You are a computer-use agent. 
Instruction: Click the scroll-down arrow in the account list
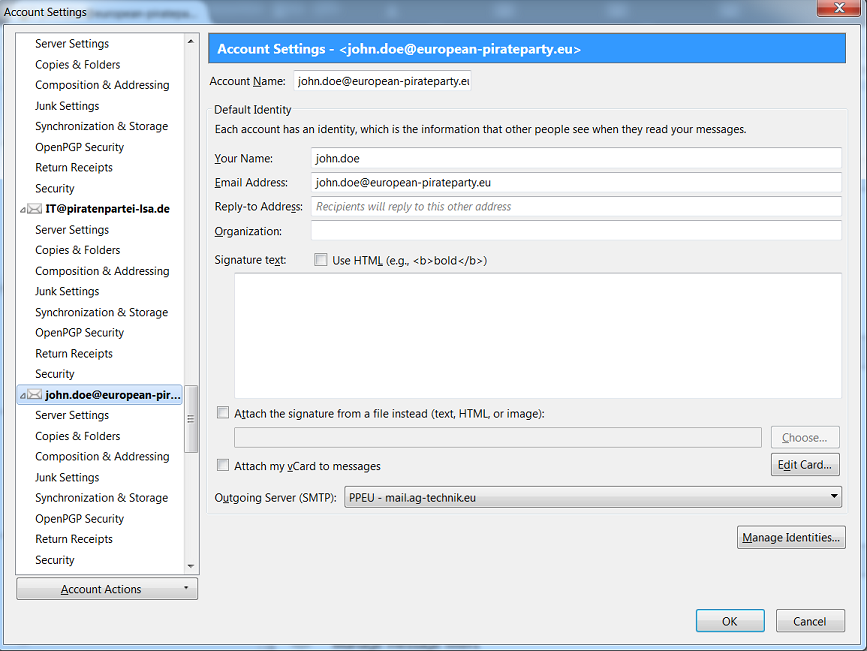(191, 565)
